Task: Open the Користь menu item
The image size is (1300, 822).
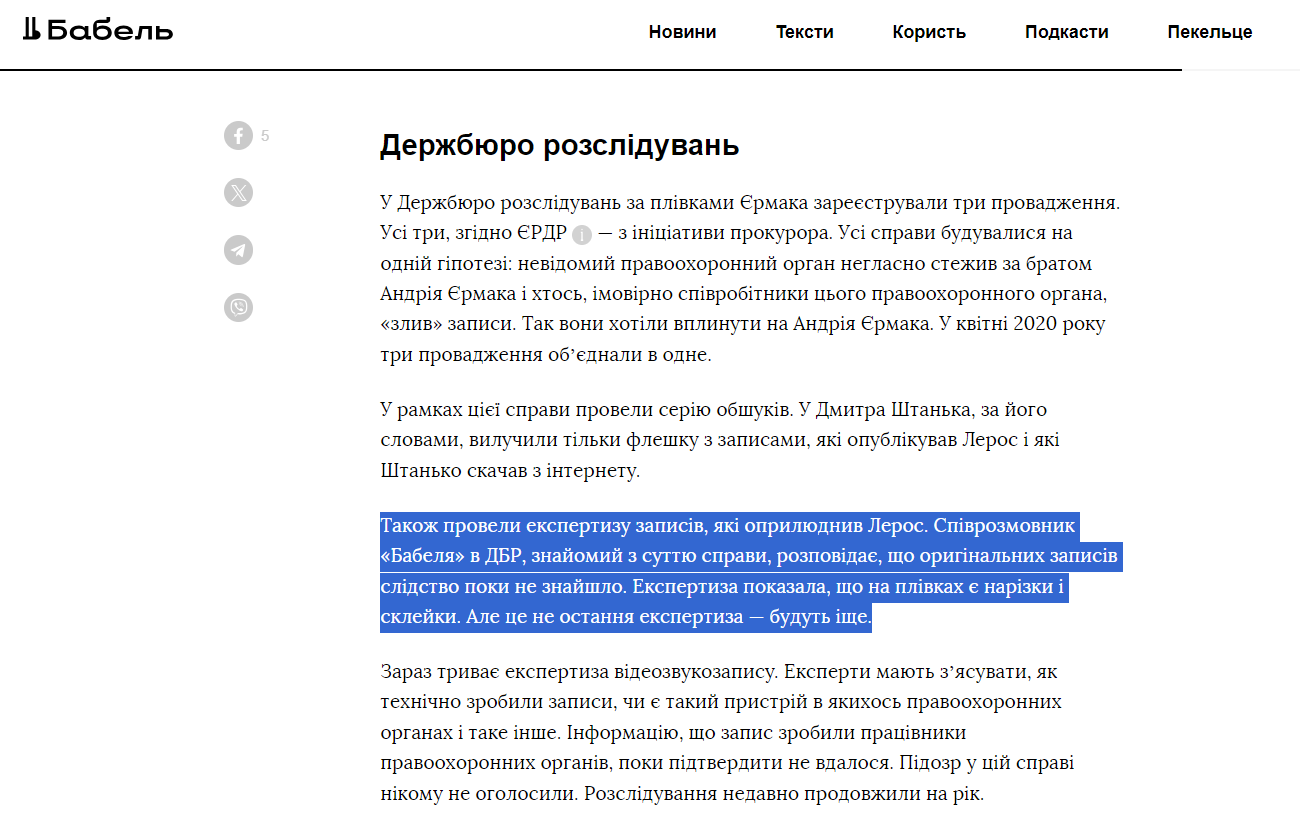Action: point(929,32)
